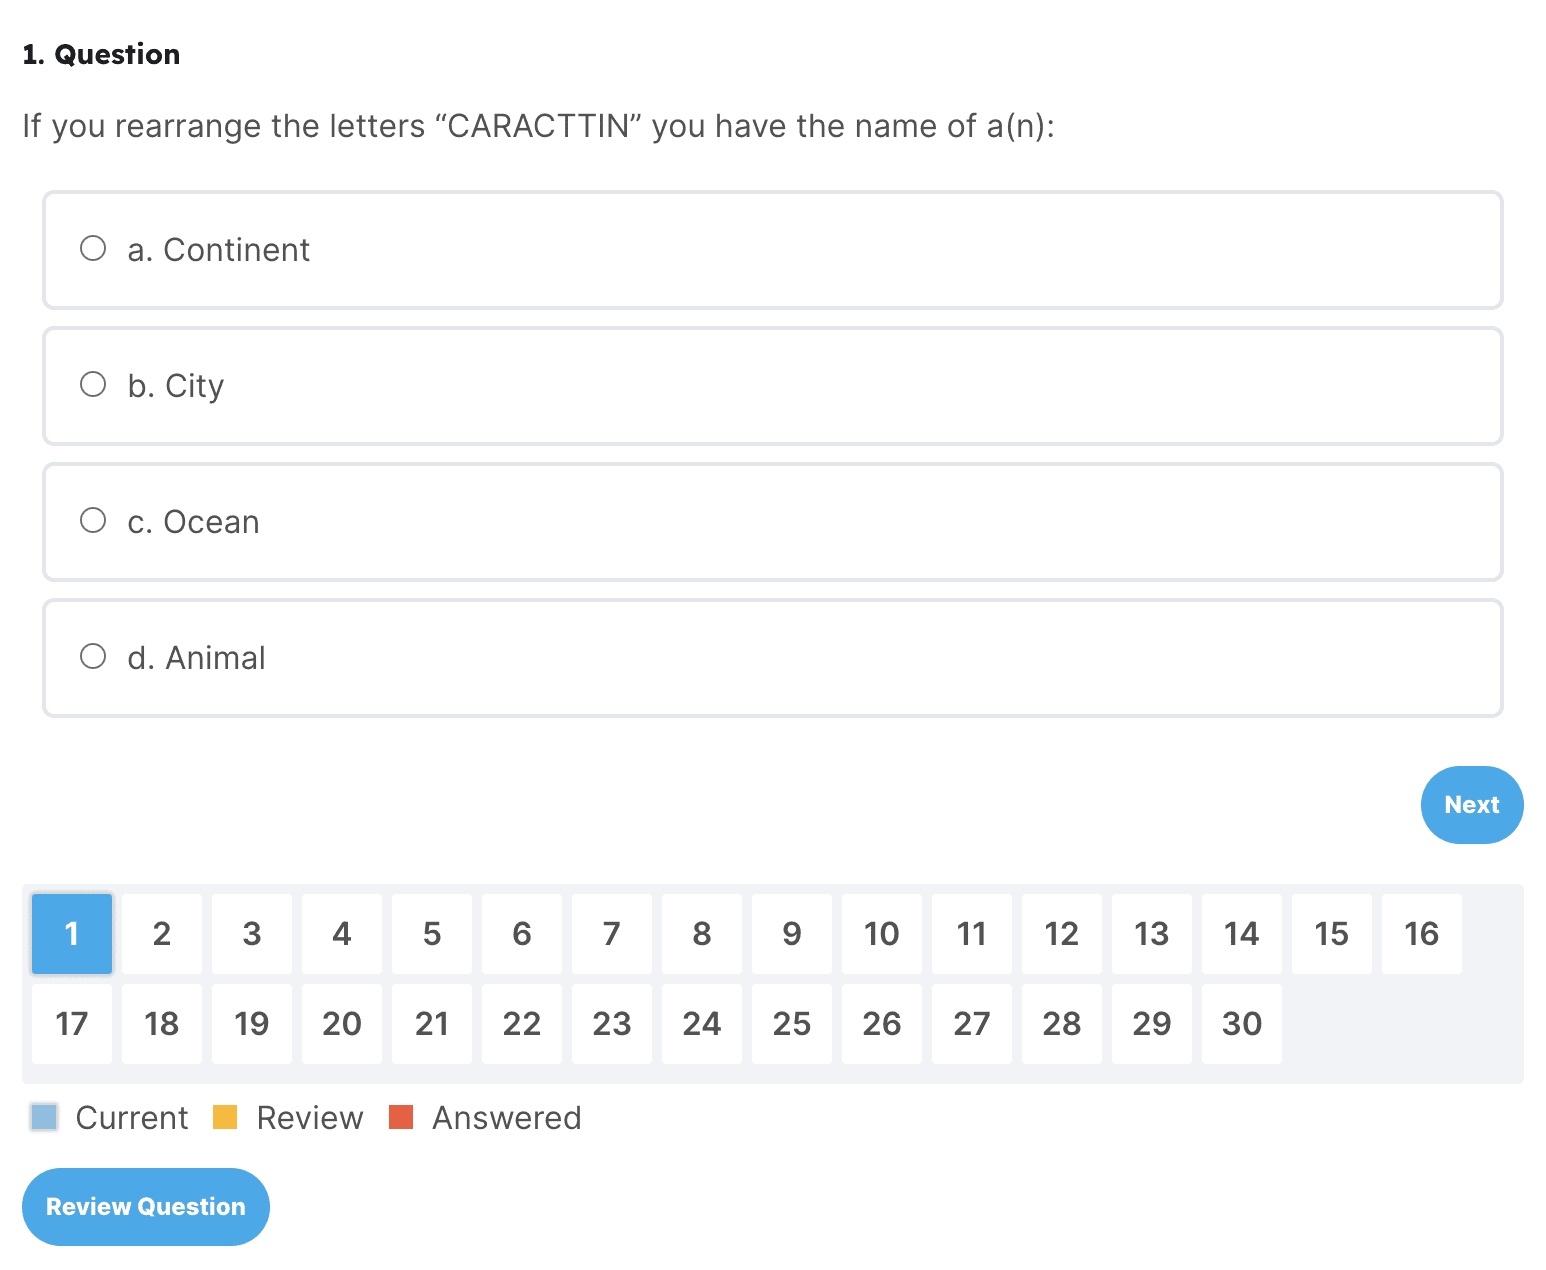
Task: Go to question 2 in navigator
Action: [162, 934]
